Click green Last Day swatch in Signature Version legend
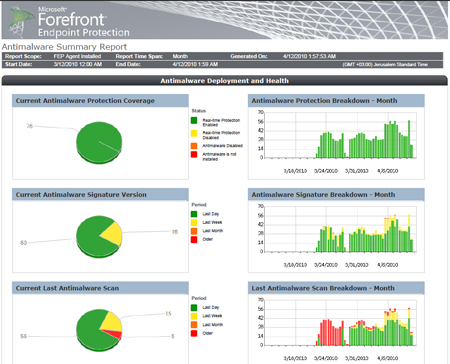 coord(194,214)
